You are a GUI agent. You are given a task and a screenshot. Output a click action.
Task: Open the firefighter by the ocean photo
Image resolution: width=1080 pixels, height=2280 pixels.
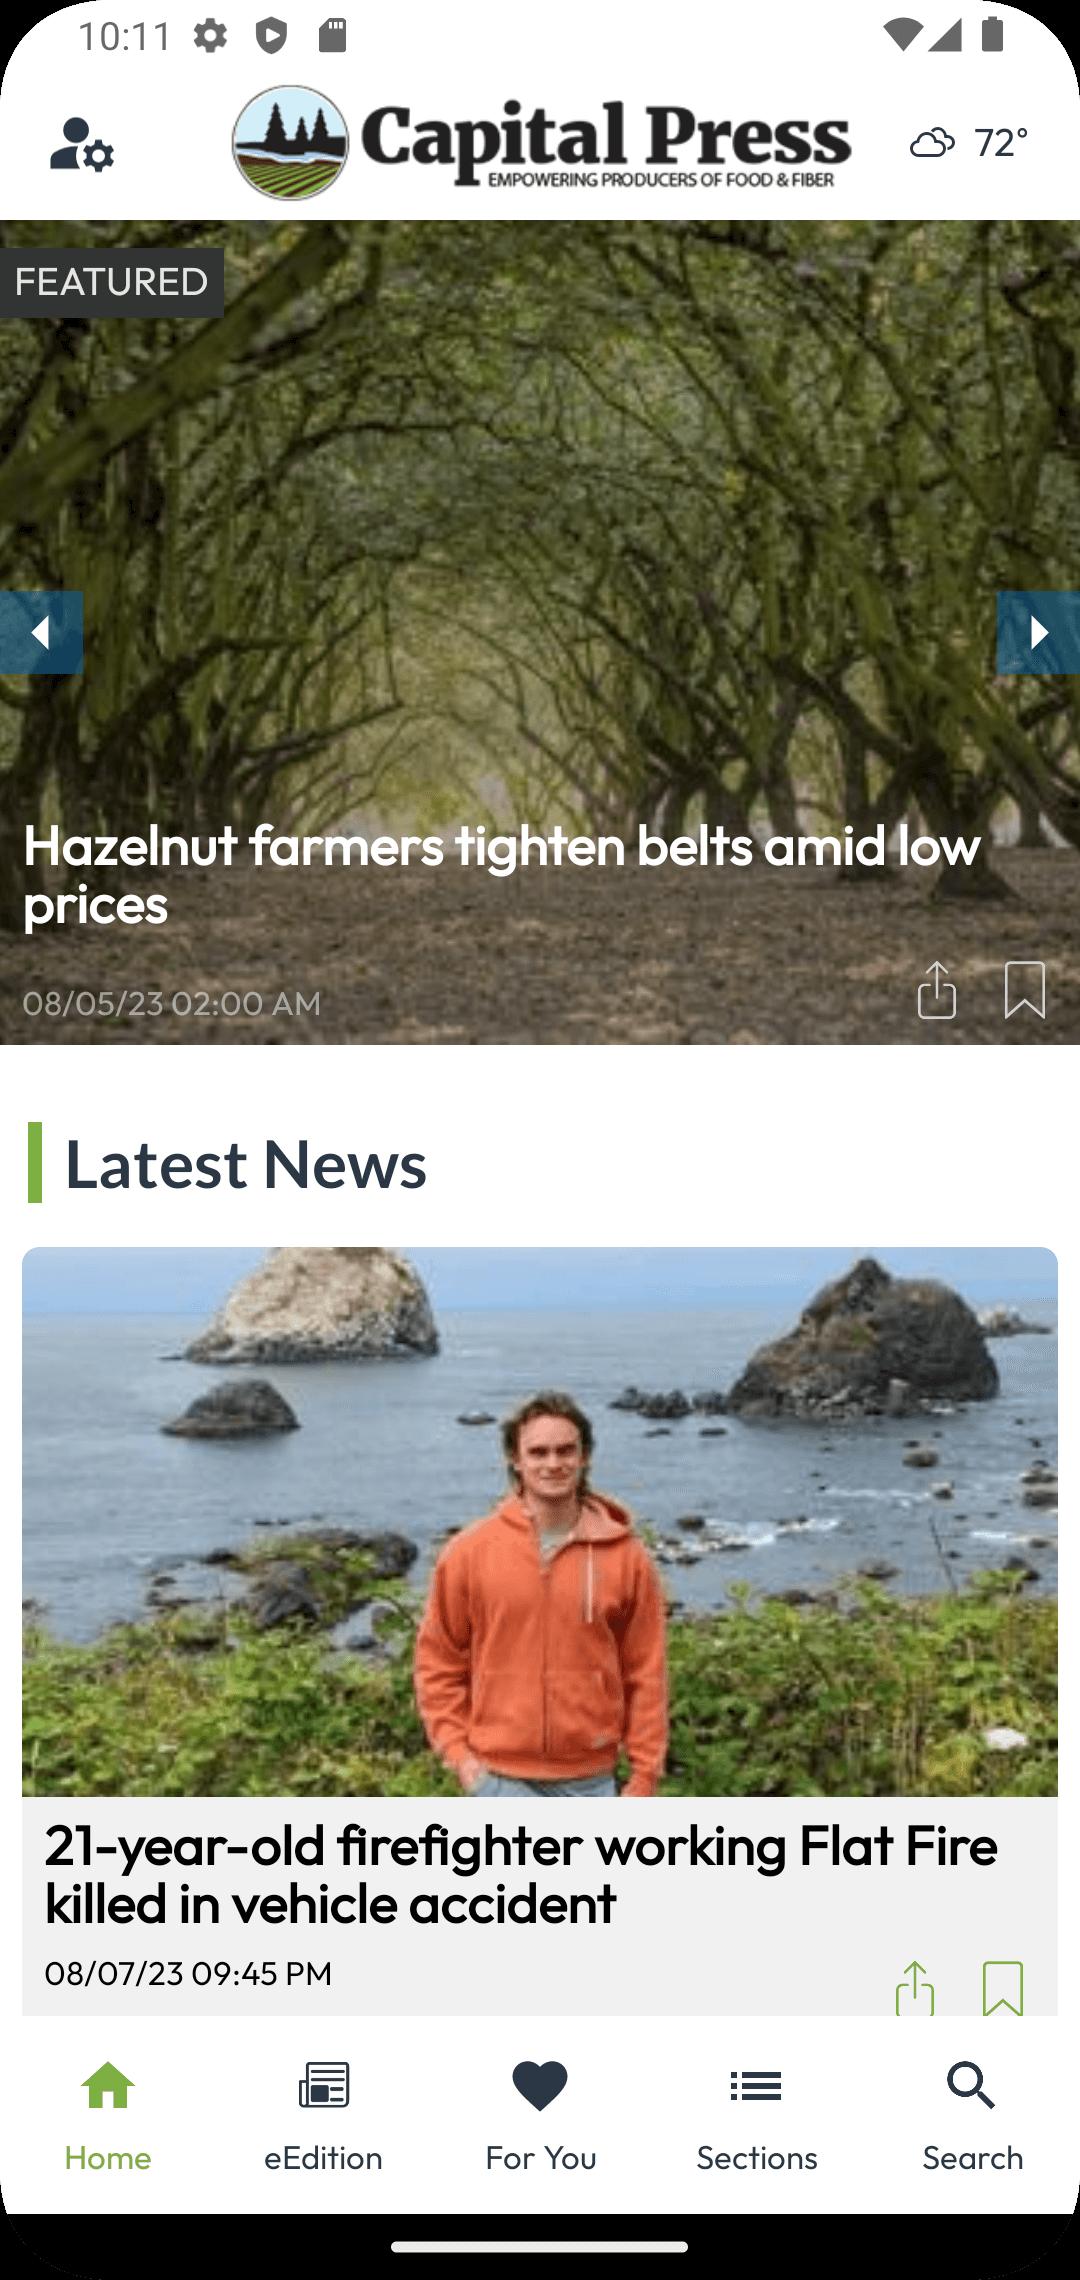tap(540, 1521)
